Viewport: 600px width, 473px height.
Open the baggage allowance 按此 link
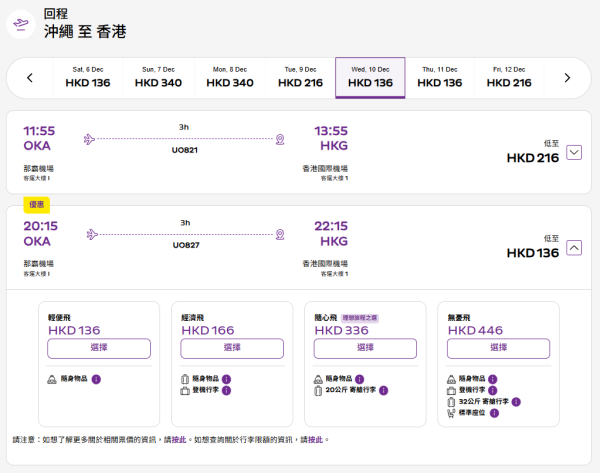[315, 439]
